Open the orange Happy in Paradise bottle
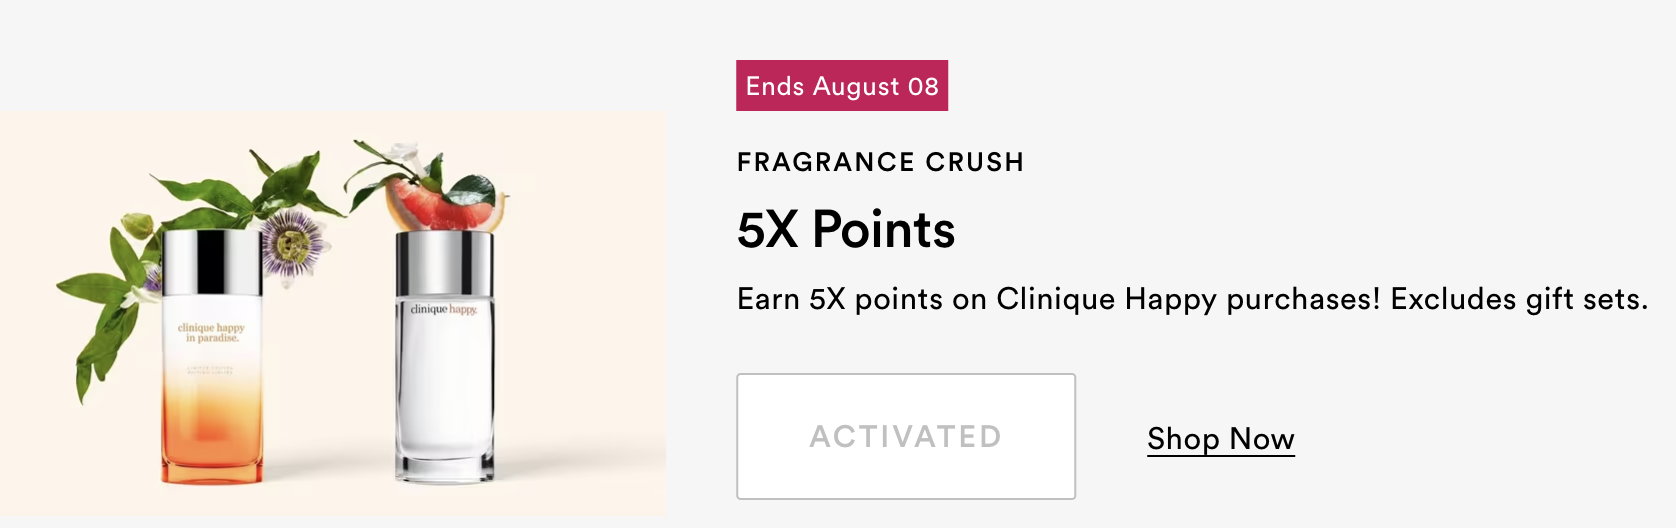This screenshot has height=528, width=1676. 211,358
